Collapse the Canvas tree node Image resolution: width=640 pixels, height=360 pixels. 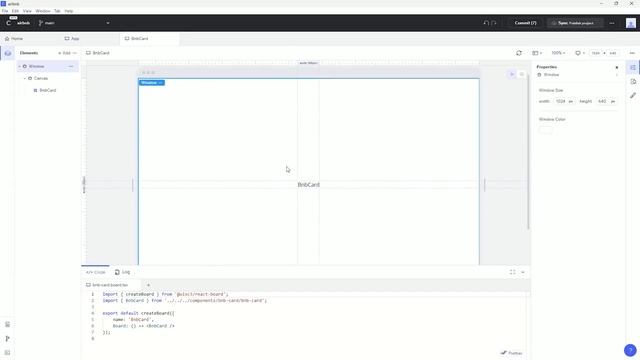pos(24,78)
